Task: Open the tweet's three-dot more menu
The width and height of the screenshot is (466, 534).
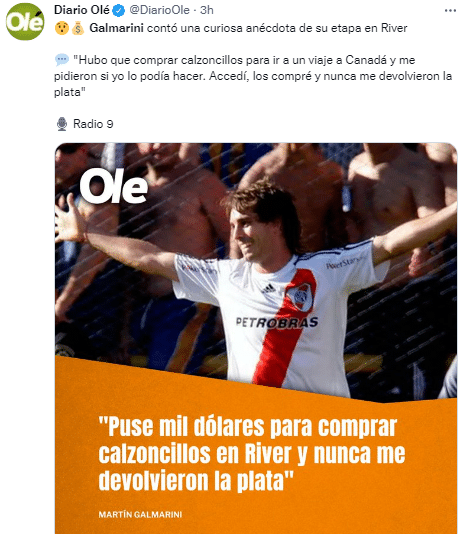Action: pyautogui.click(x=450, y=11)
